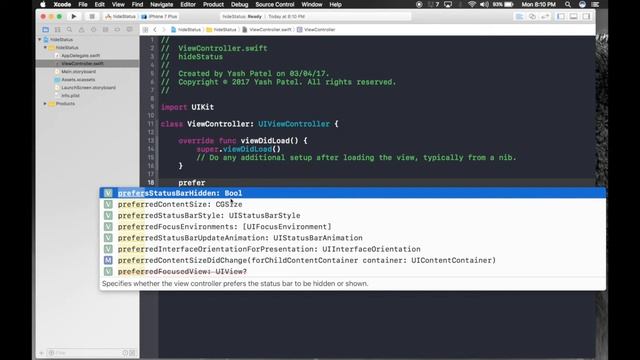Image resolution: width=640 pixels, height=360 pixels.
Task: Choose preferredStatusBarStyle completion
Action: pyautogui.click(x=353, y=216)
